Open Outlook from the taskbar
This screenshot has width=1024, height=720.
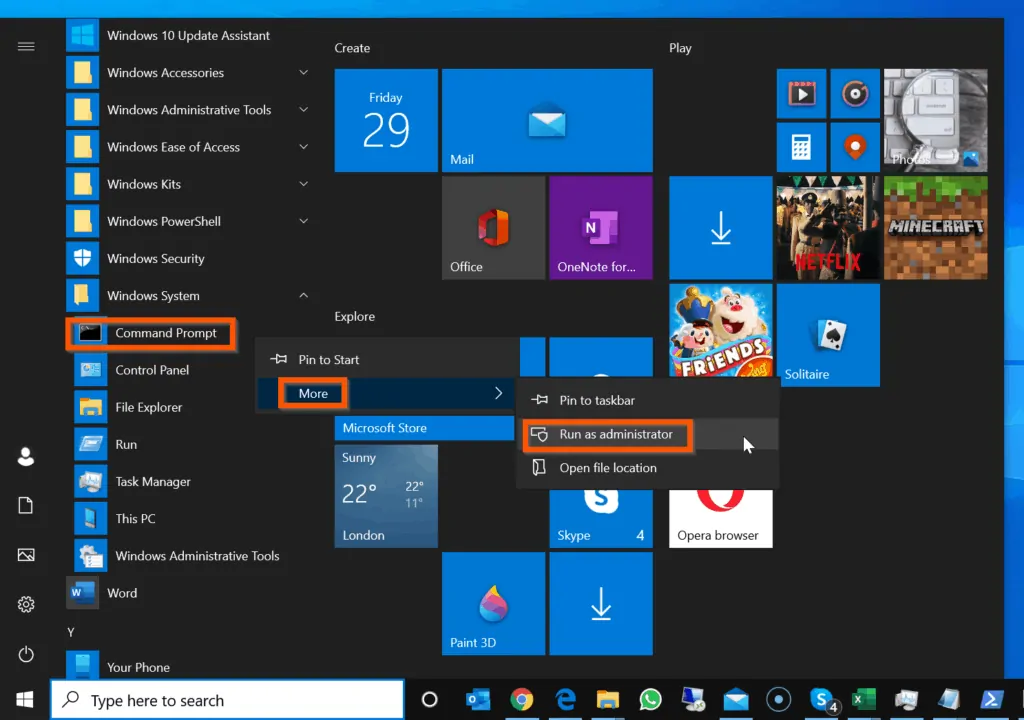pyautogui.click(x=478, y=700)
